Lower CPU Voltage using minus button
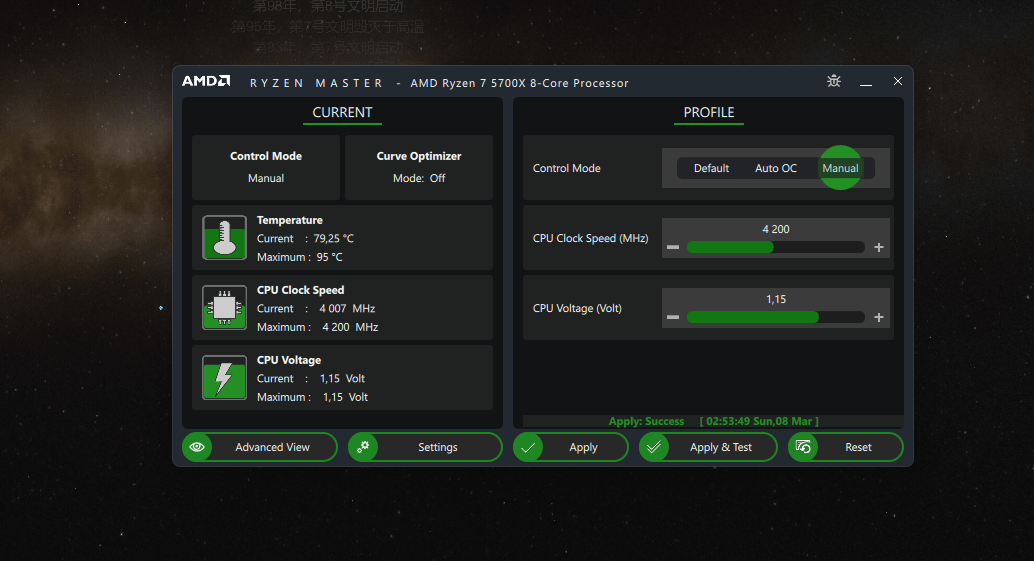 673,317
